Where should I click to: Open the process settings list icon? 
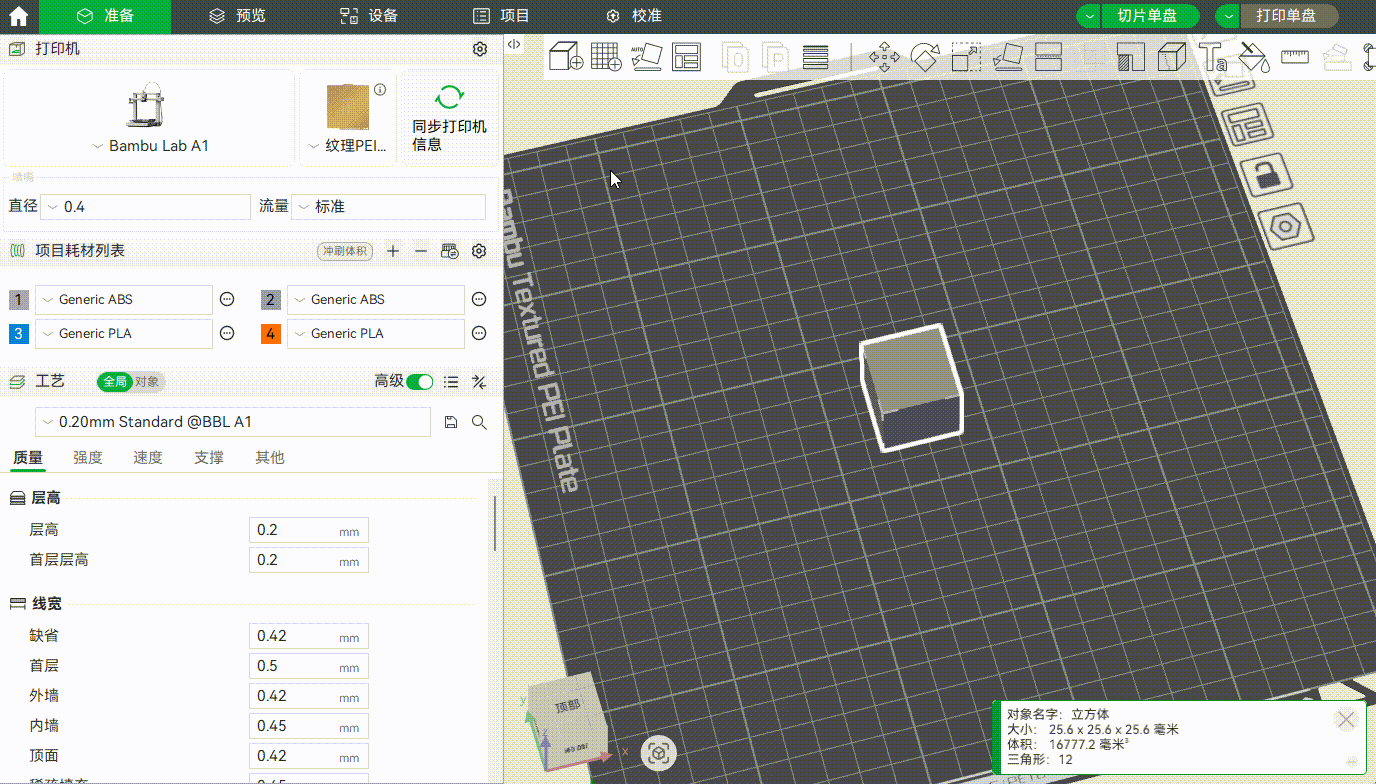[451, 381]
